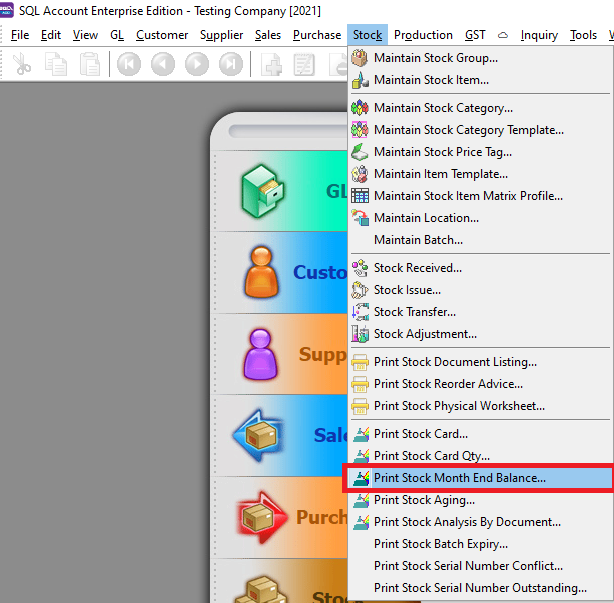Choose Stock Transfer from Stock menu
This screenshot has width=614, height=603.
(414, 312)
